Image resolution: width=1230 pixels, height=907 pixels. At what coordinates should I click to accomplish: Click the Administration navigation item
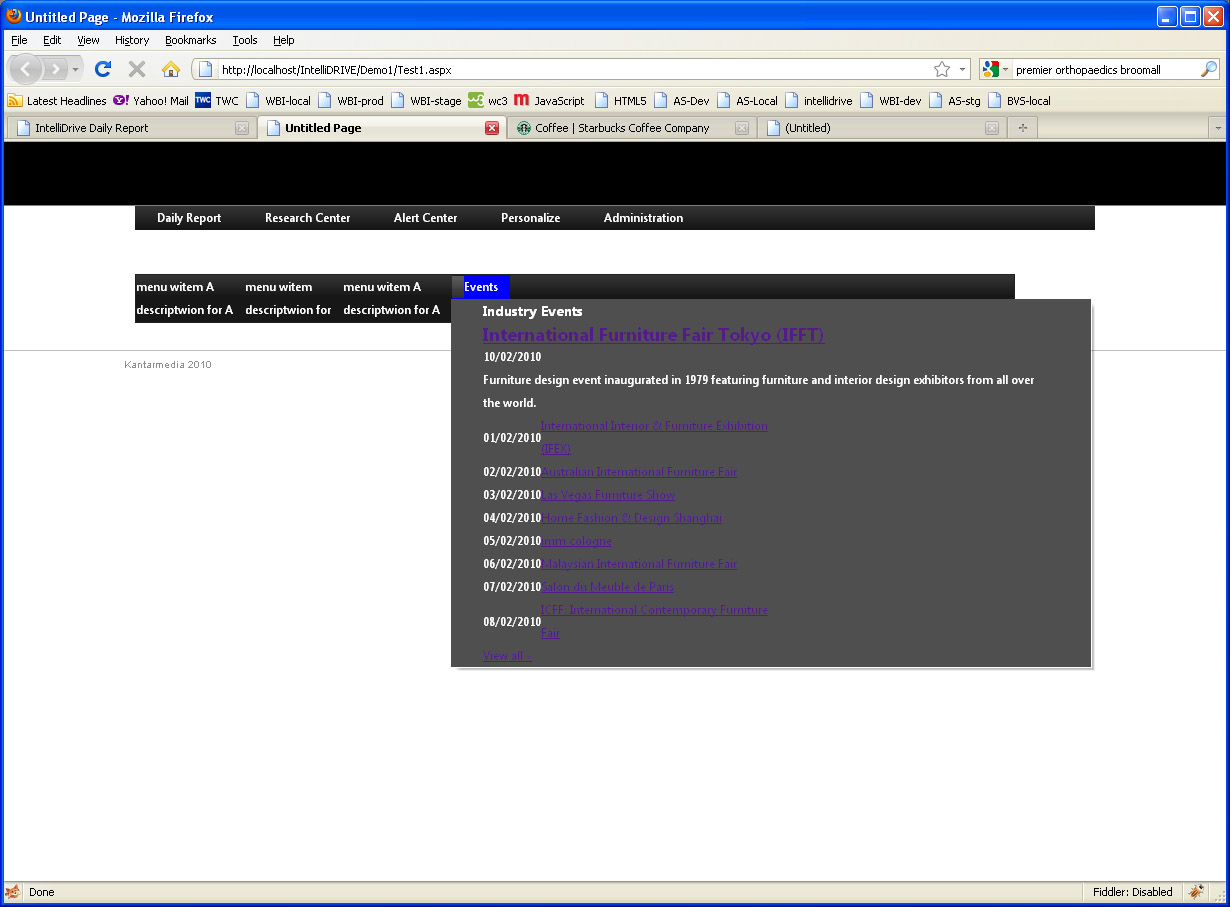[643, 218]
